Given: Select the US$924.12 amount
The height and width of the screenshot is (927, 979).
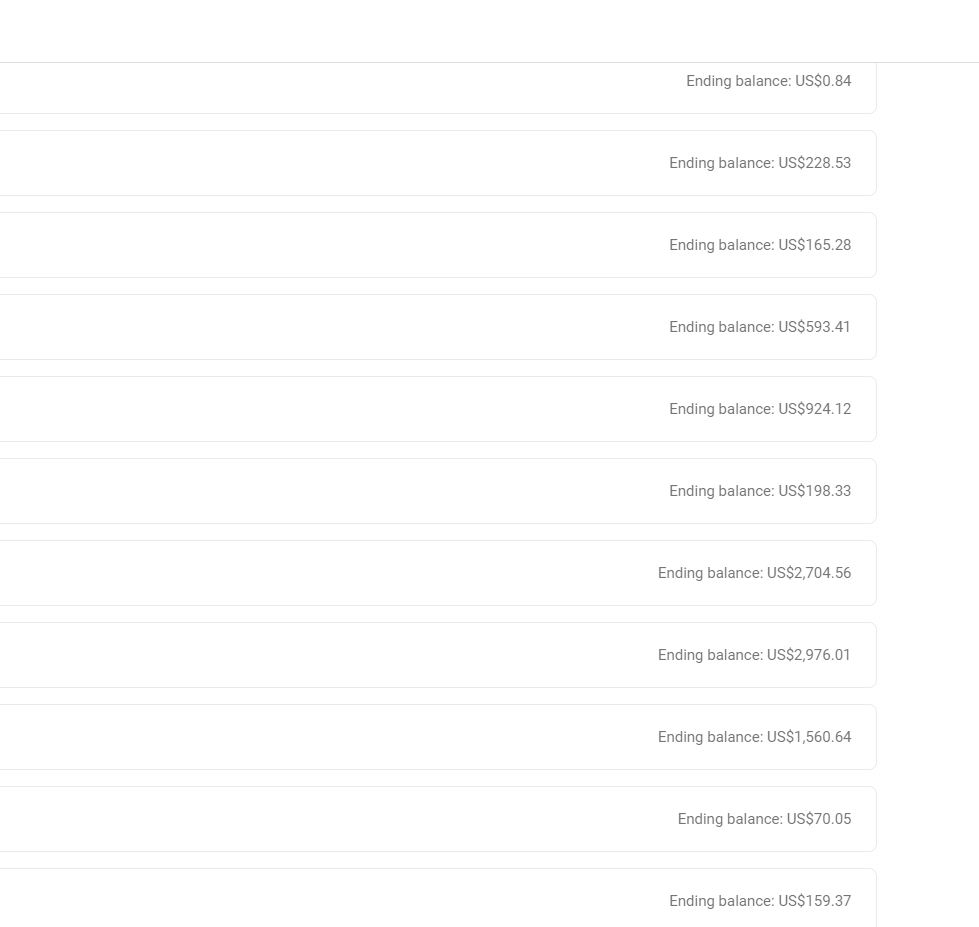Looking at the screenshot, I should click(815, 409).
